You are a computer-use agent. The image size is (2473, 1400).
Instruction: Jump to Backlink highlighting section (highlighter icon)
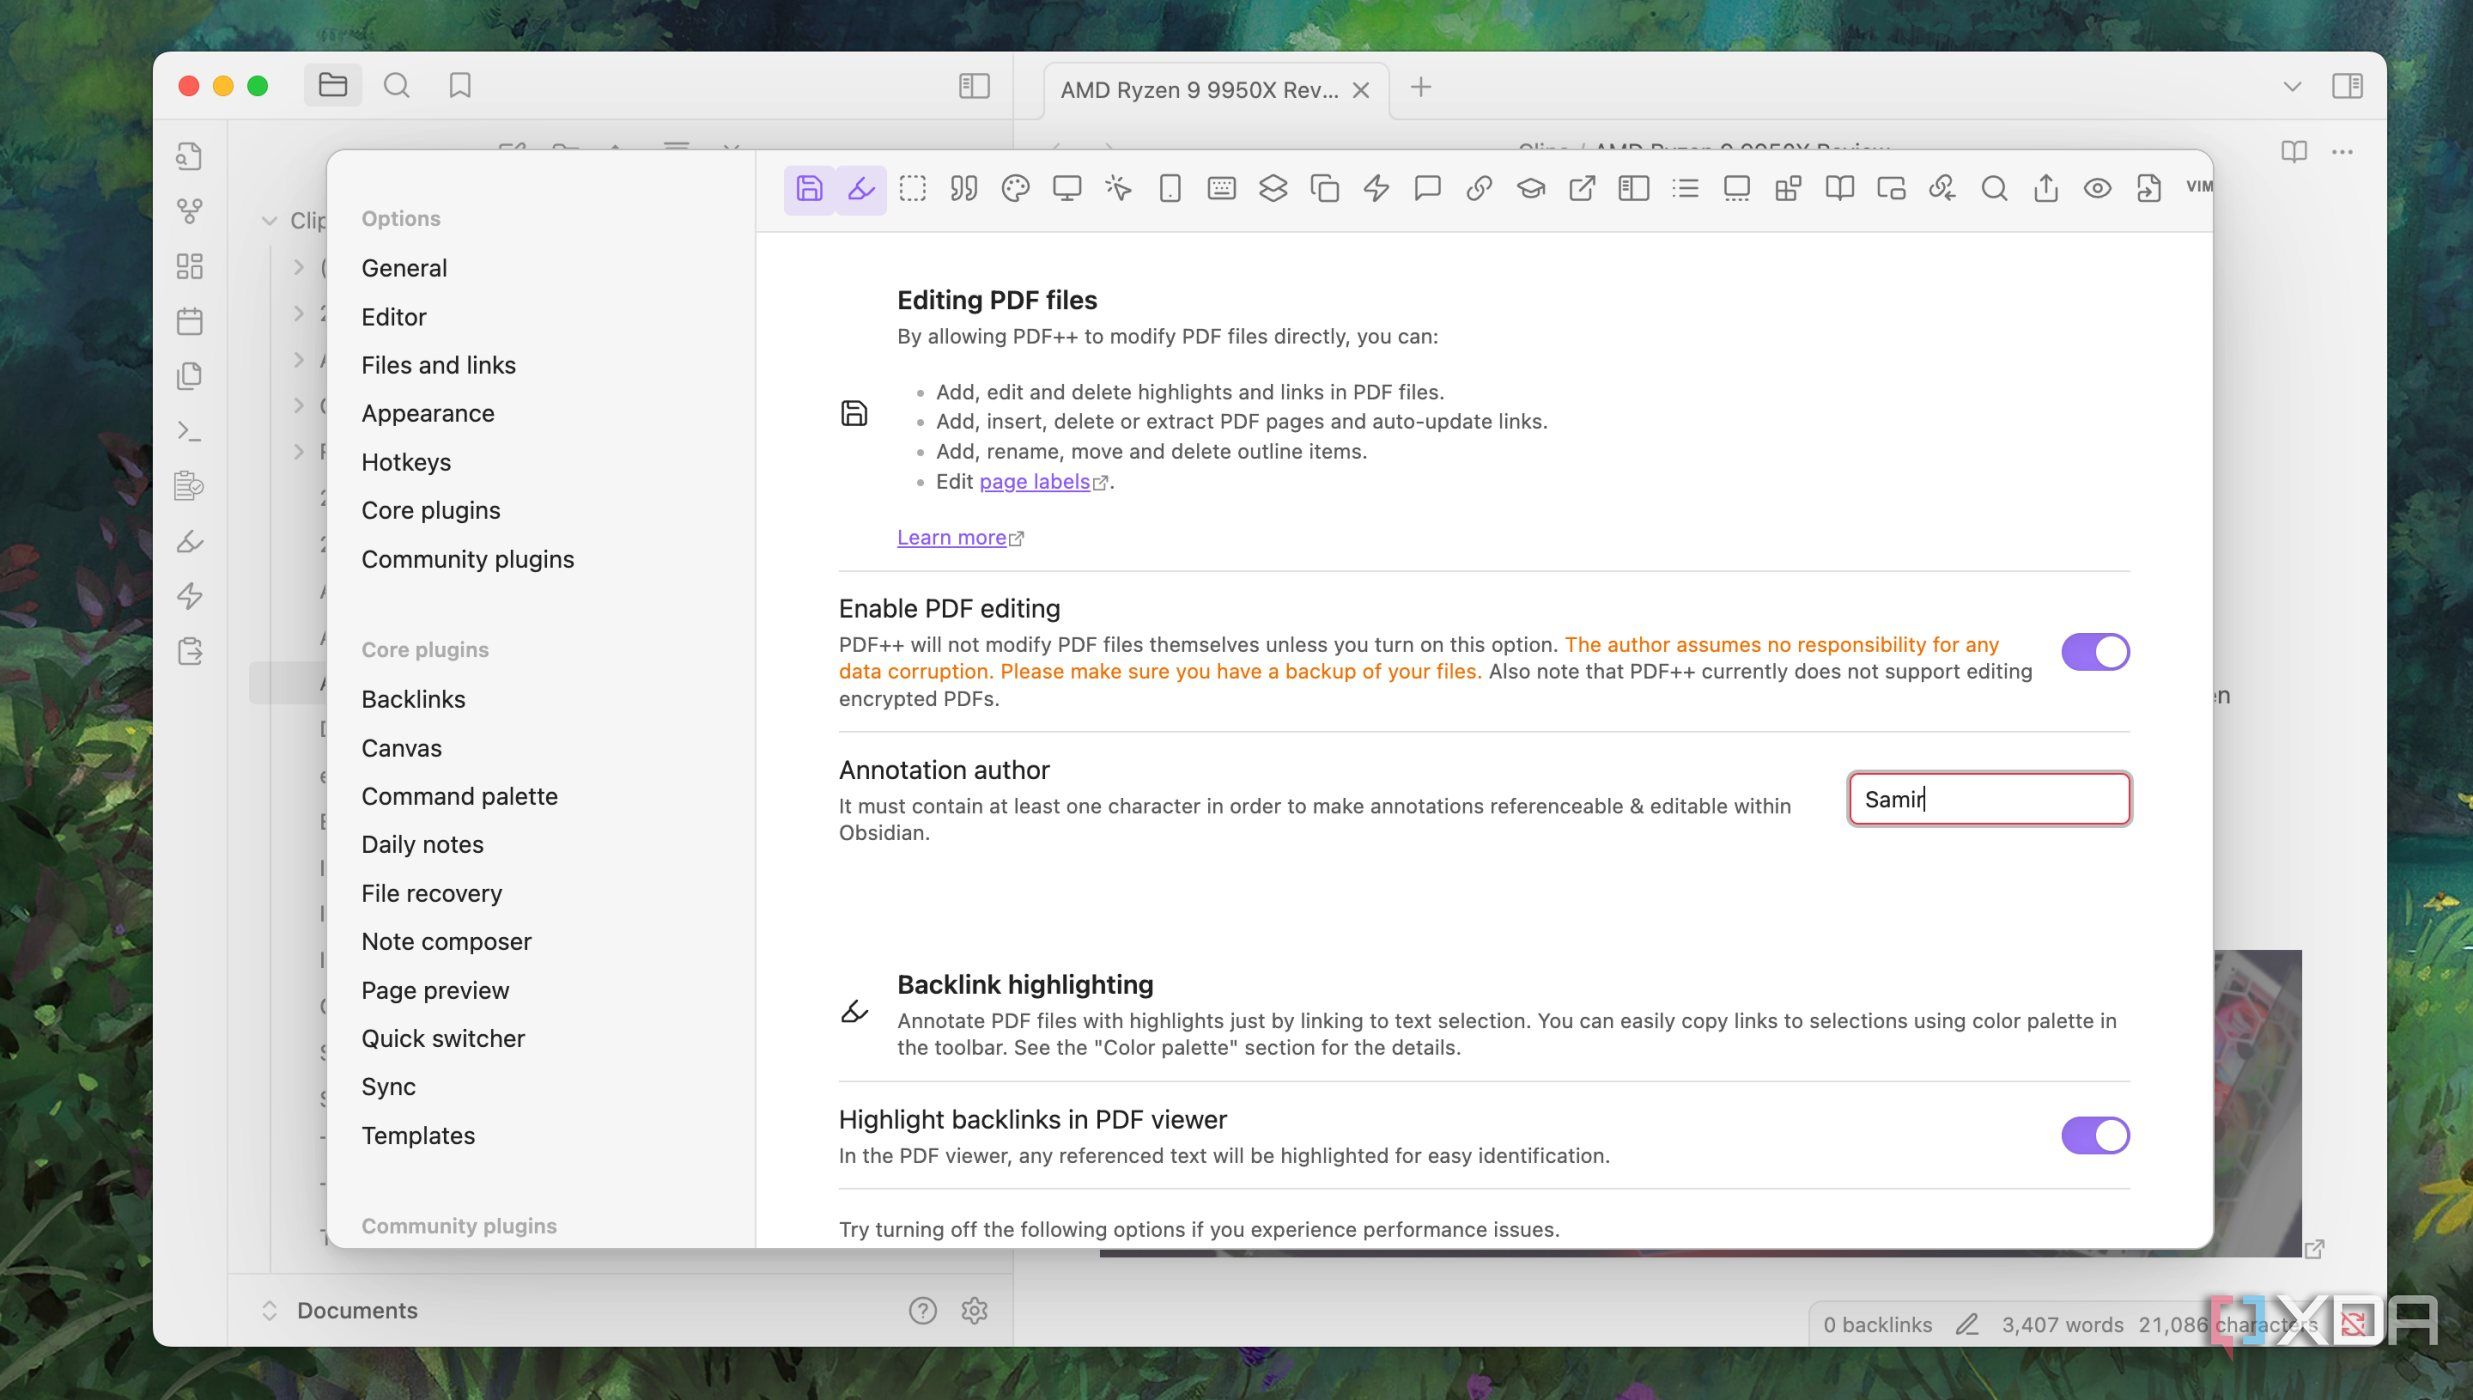pos(861,188)
